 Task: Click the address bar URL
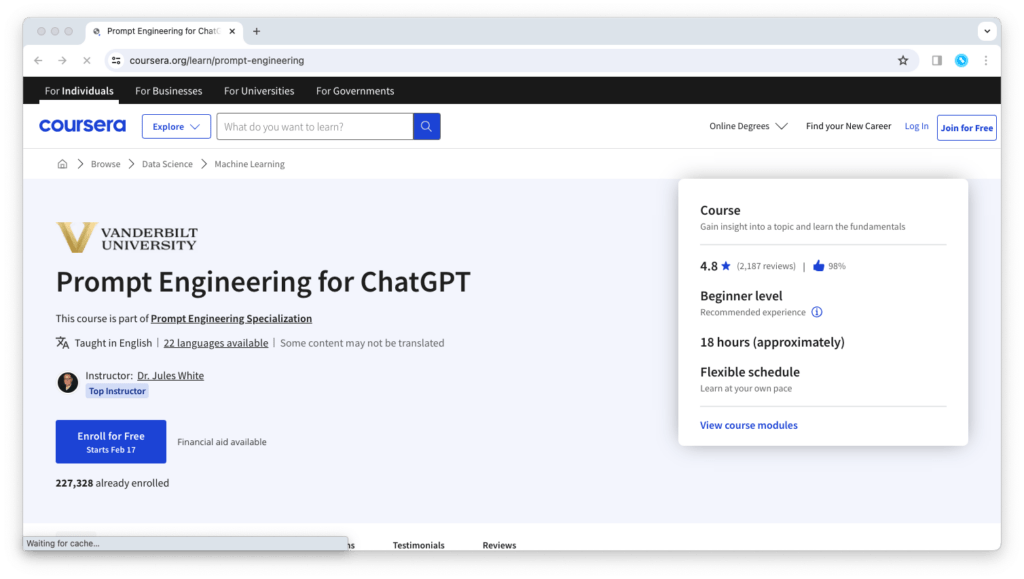click(217, 60)
